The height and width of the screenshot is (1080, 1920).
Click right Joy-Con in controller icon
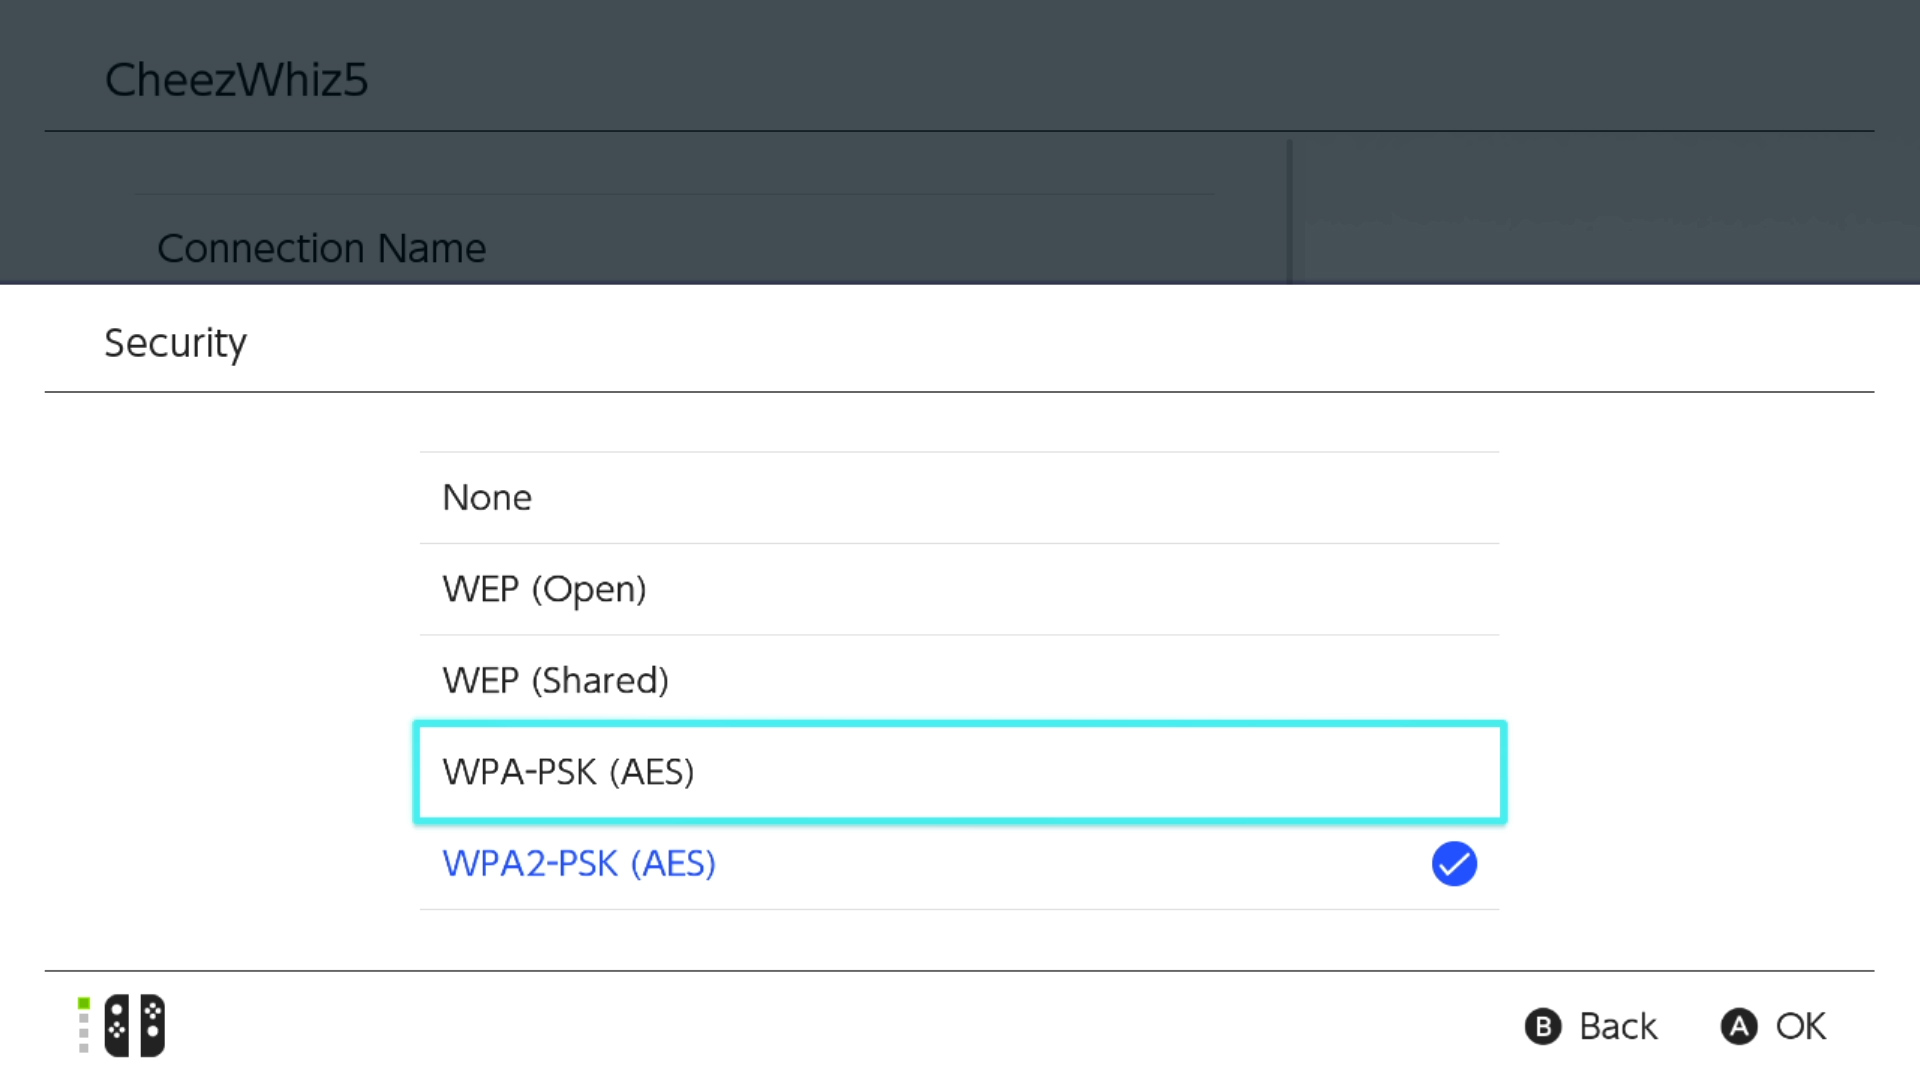tap(152, 1025)
